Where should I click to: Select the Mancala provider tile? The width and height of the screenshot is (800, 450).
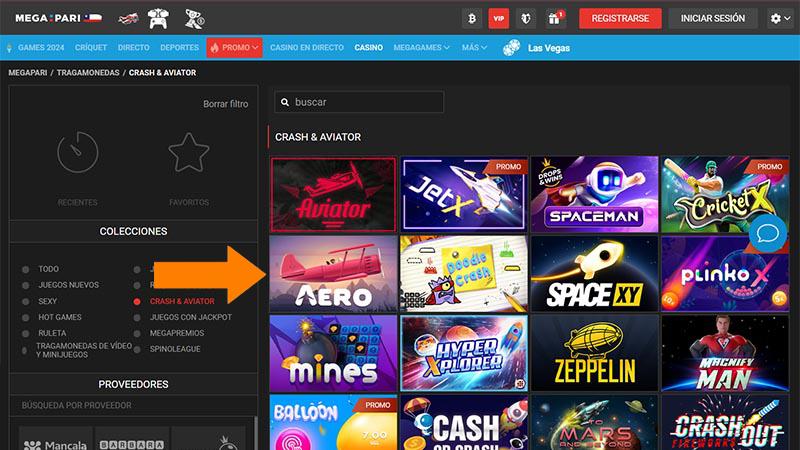pyautogui.click(x=56, y=439)
